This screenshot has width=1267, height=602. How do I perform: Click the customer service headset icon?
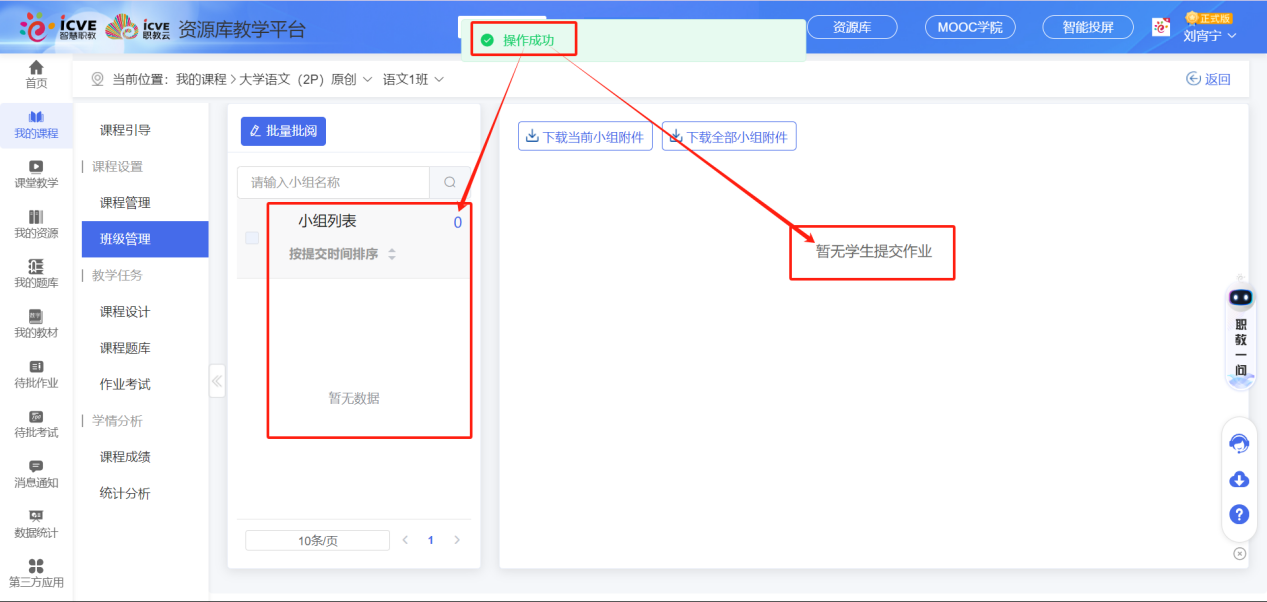[1238, 443]
